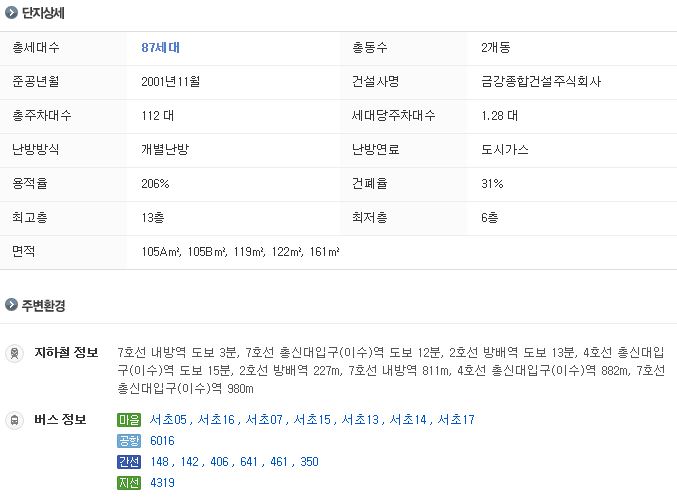Select trunk bus 148 link
The height and width of the screenshot is (504, 677).
[x=159, y=462]
